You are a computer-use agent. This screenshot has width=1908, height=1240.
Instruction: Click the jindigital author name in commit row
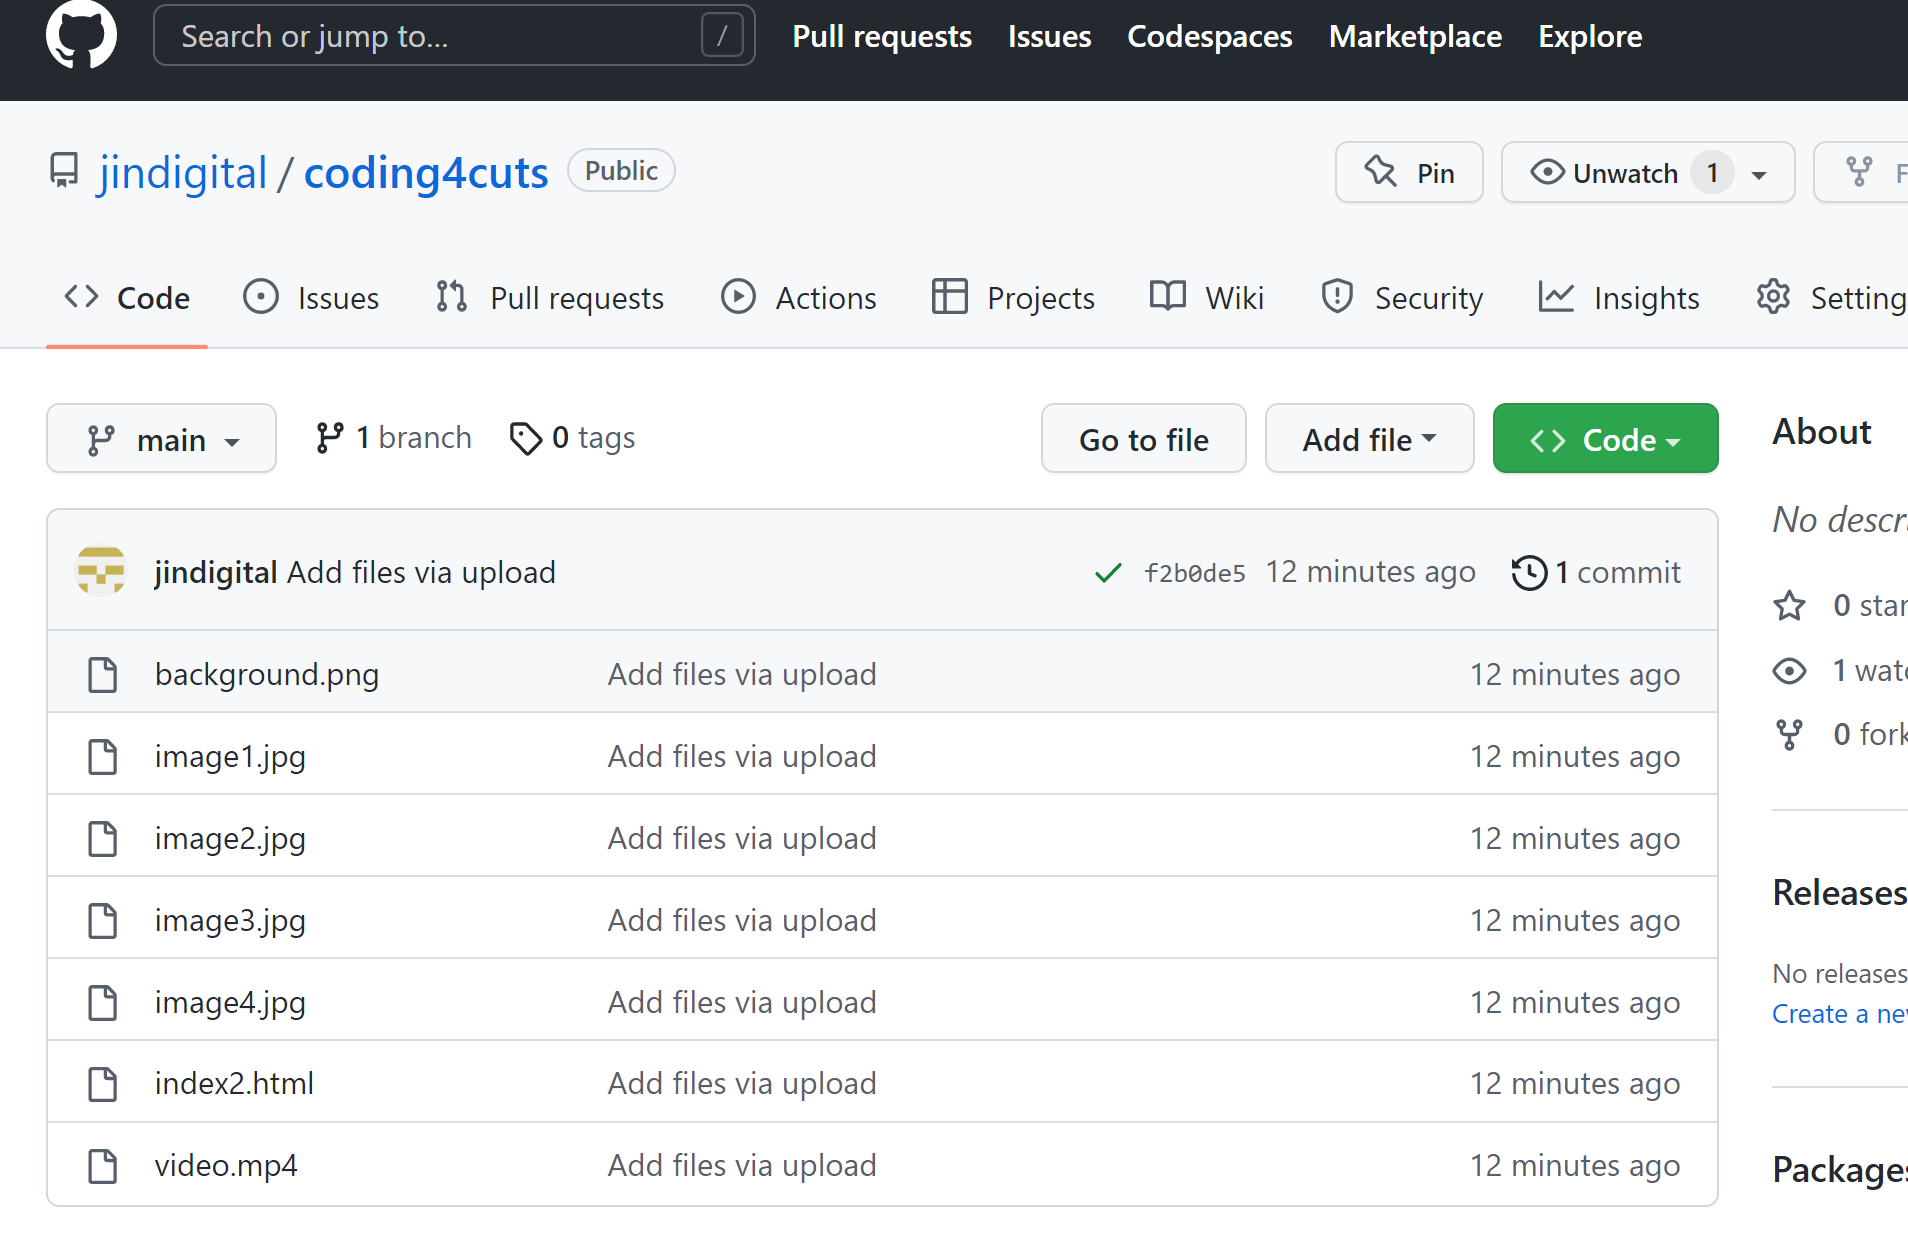216,573
